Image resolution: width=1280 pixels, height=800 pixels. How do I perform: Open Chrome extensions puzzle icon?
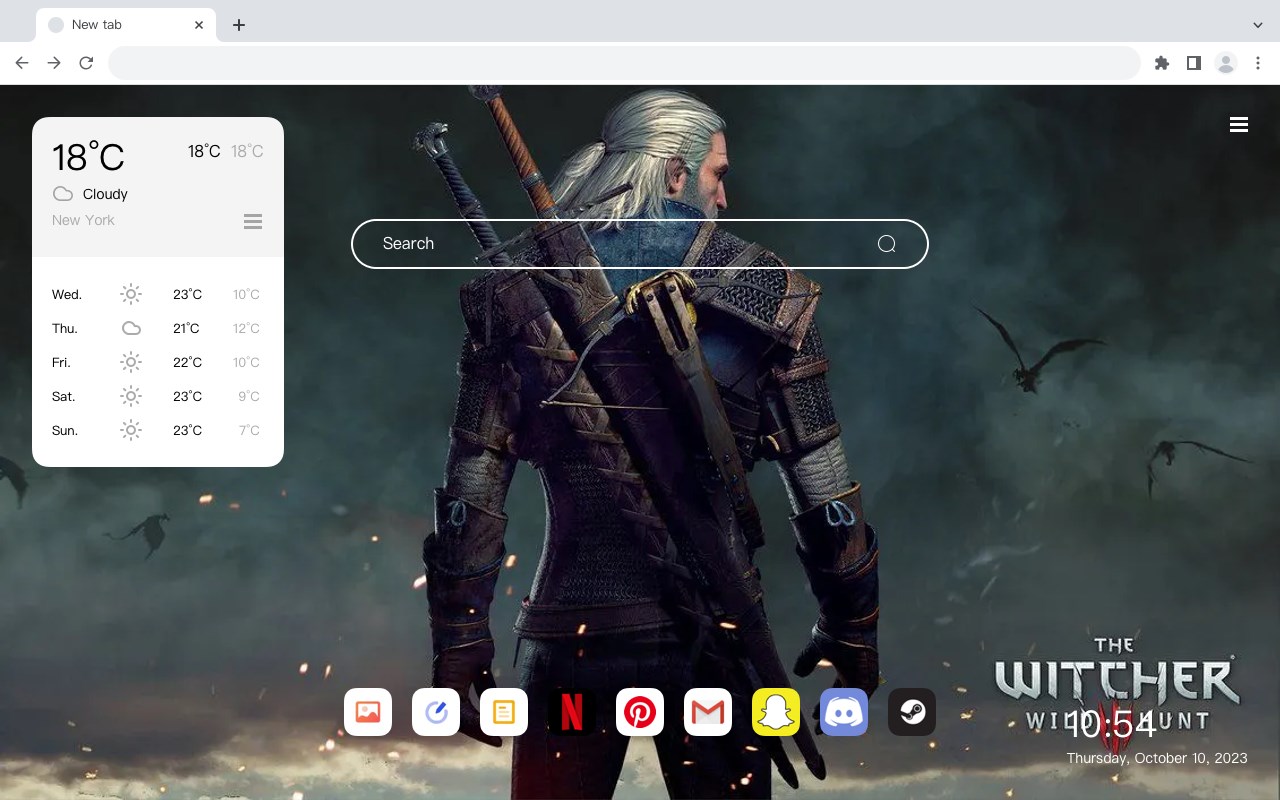click(1161, 63)
